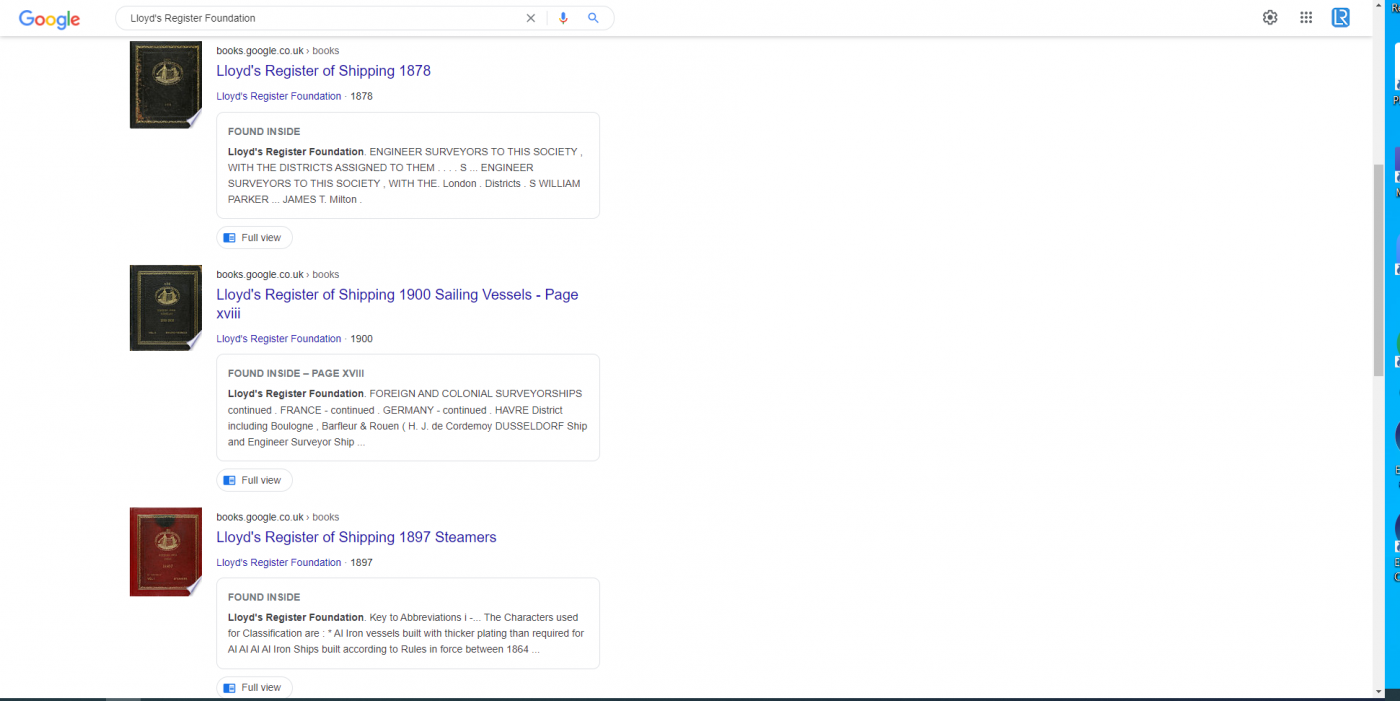
Task: Click the snippet text starting 'ENGINEER SURVEYORS TO THIS SOCIETY'
Action: (405, 176)
